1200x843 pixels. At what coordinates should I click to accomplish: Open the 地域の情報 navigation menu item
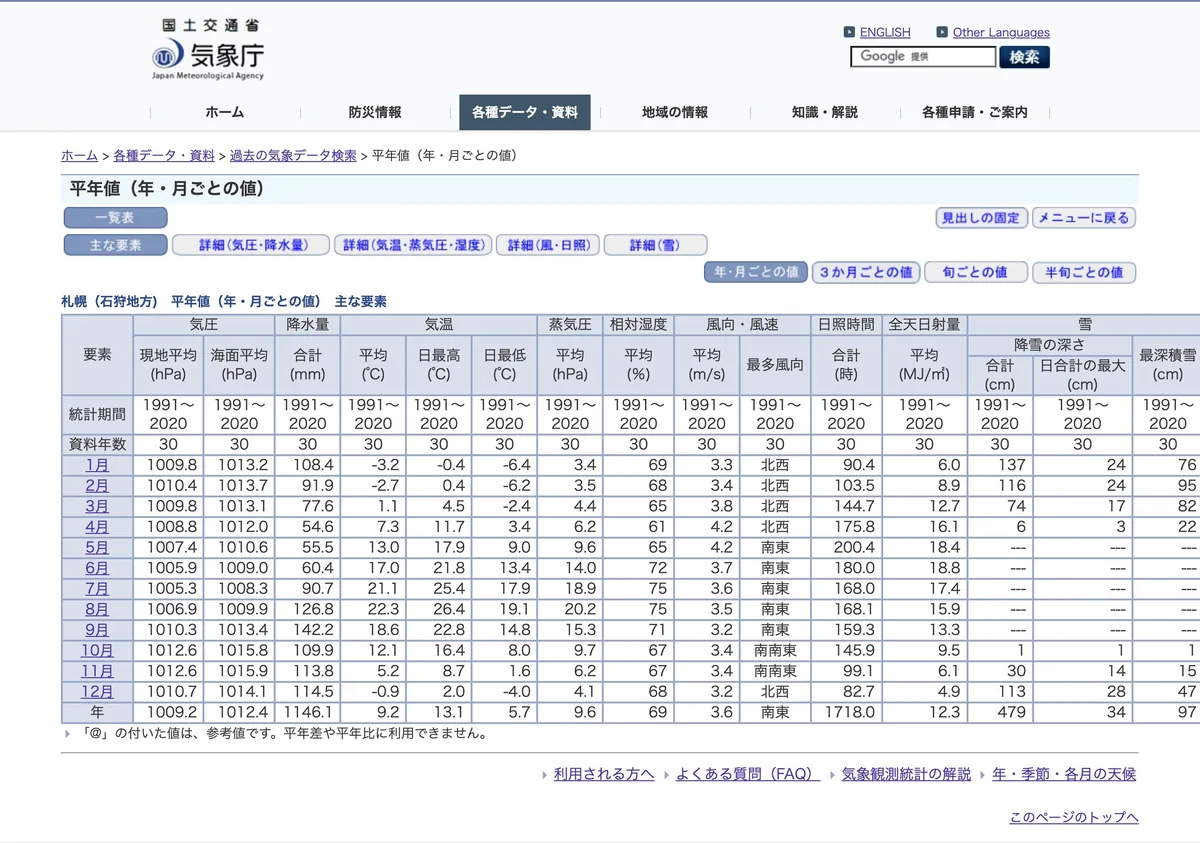pos(675,112)
